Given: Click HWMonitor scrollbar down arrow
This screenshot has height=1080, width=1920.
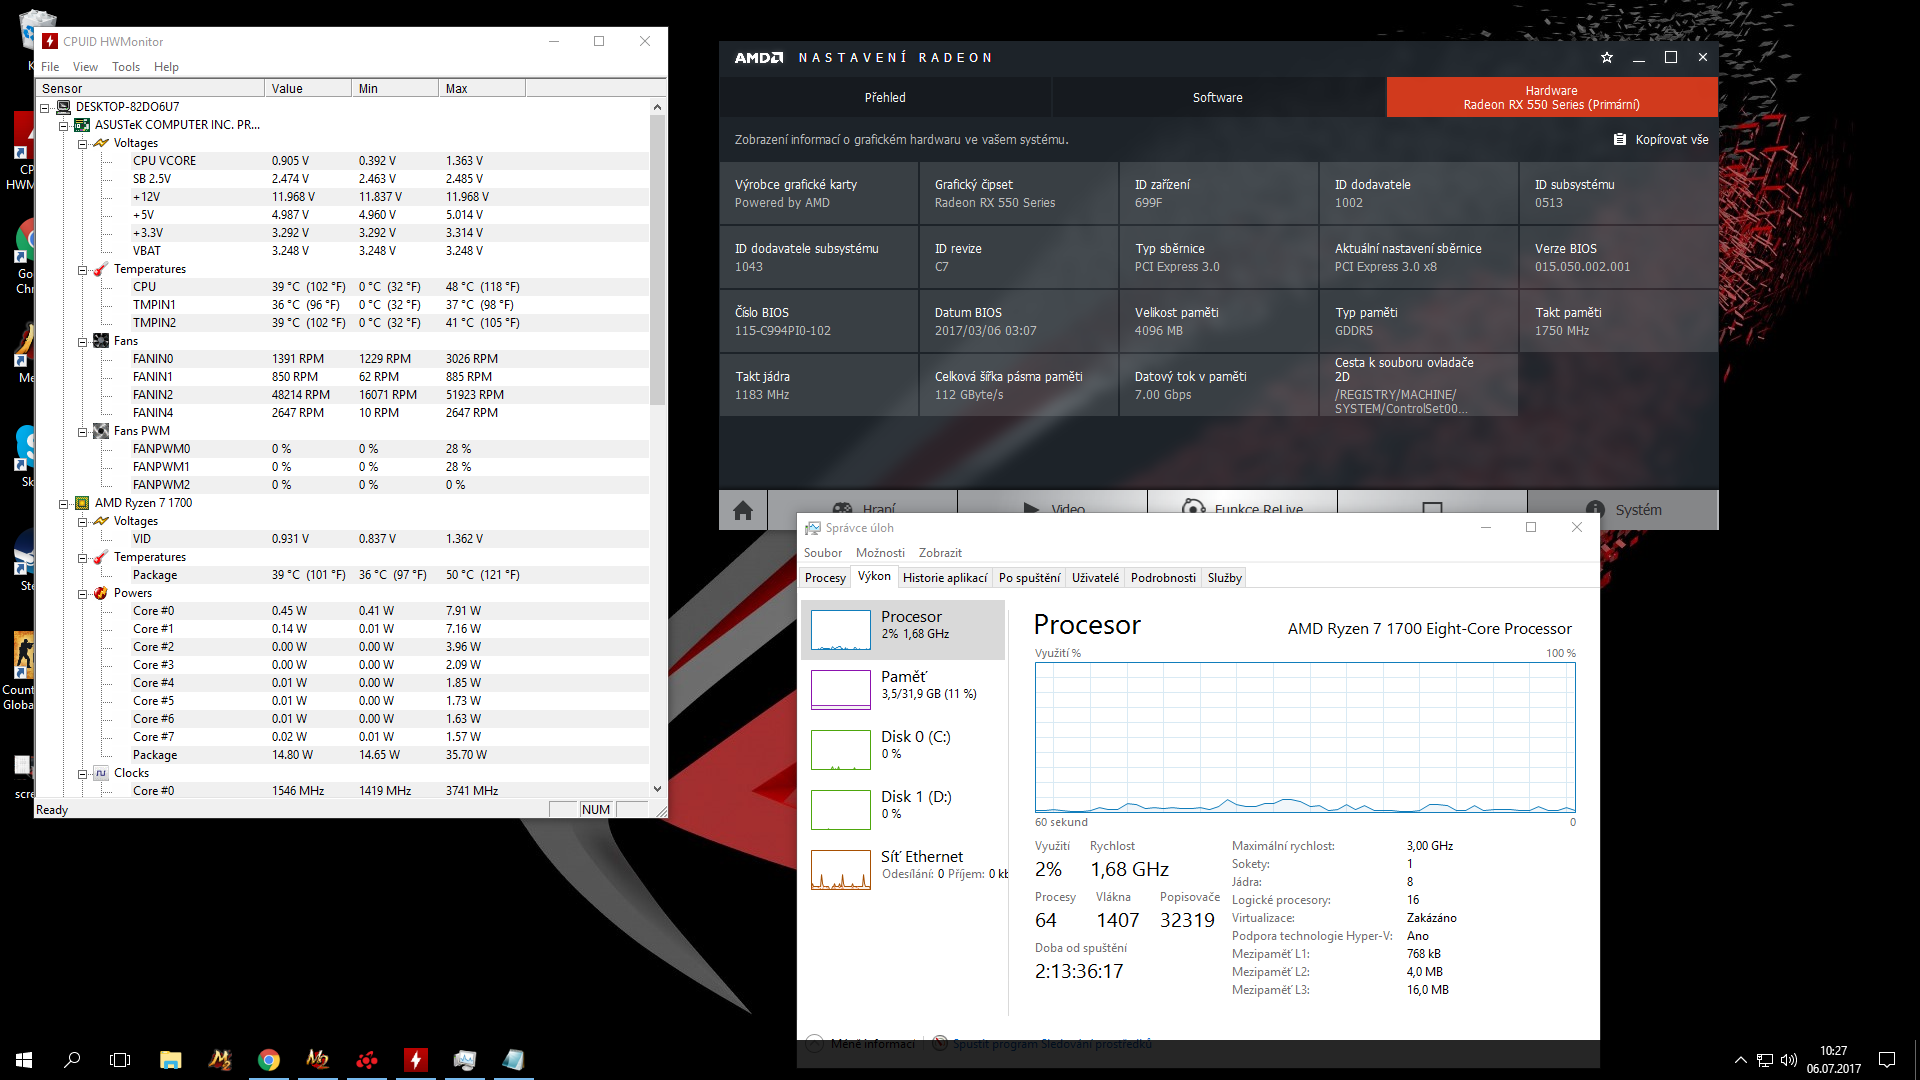Looking at the screenshot, I should pos(657,789).
